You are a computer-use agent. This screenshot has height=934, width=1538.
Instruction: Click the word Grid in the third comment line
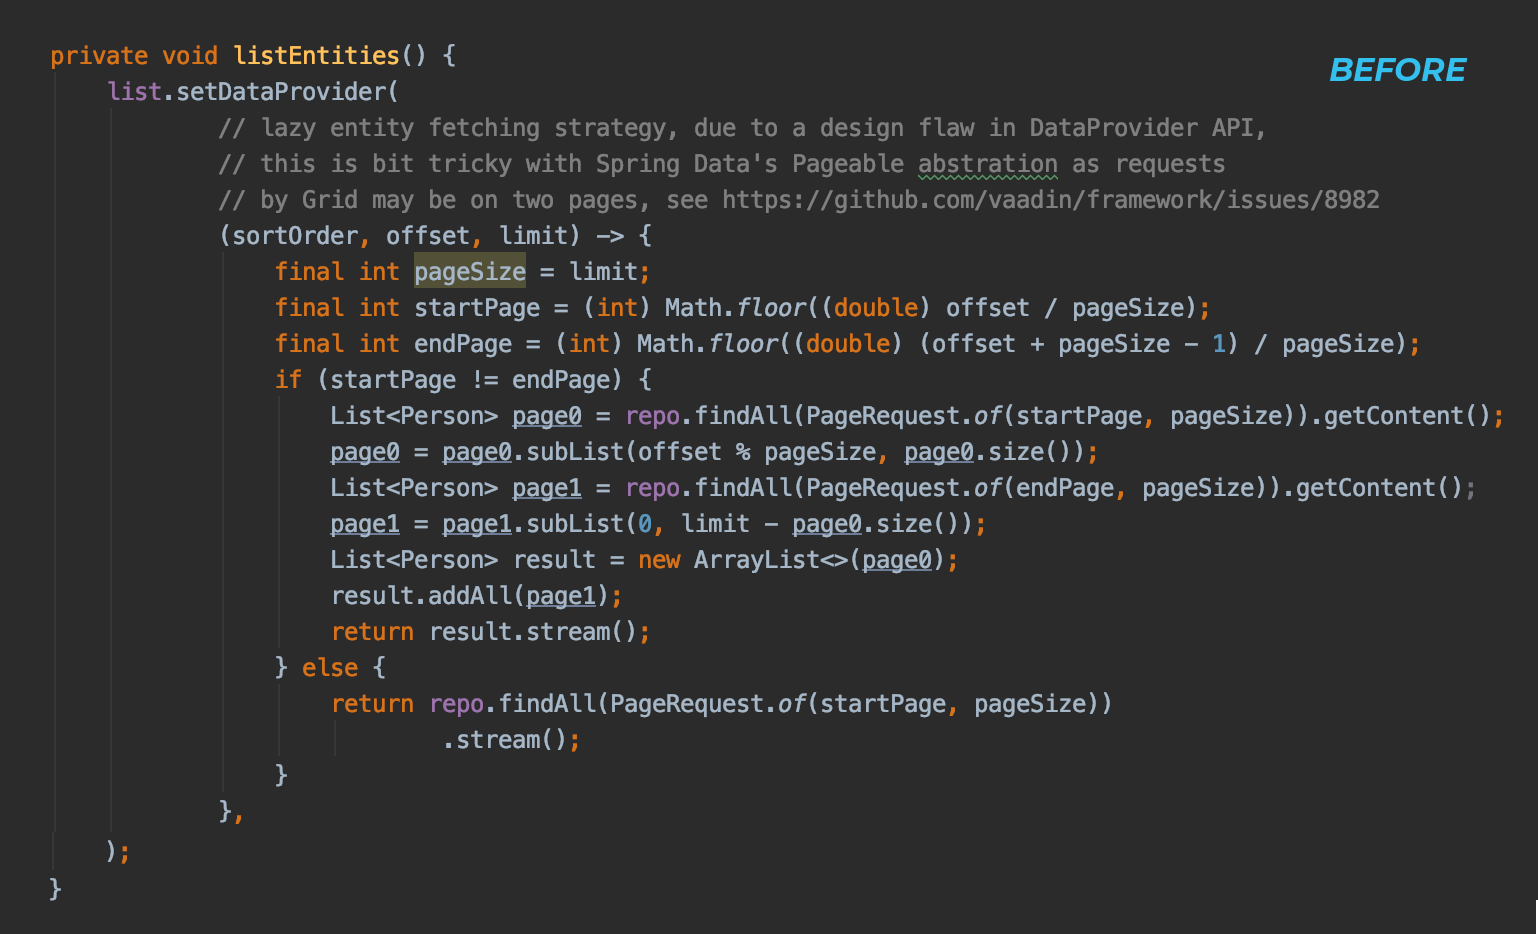point(330,200)
